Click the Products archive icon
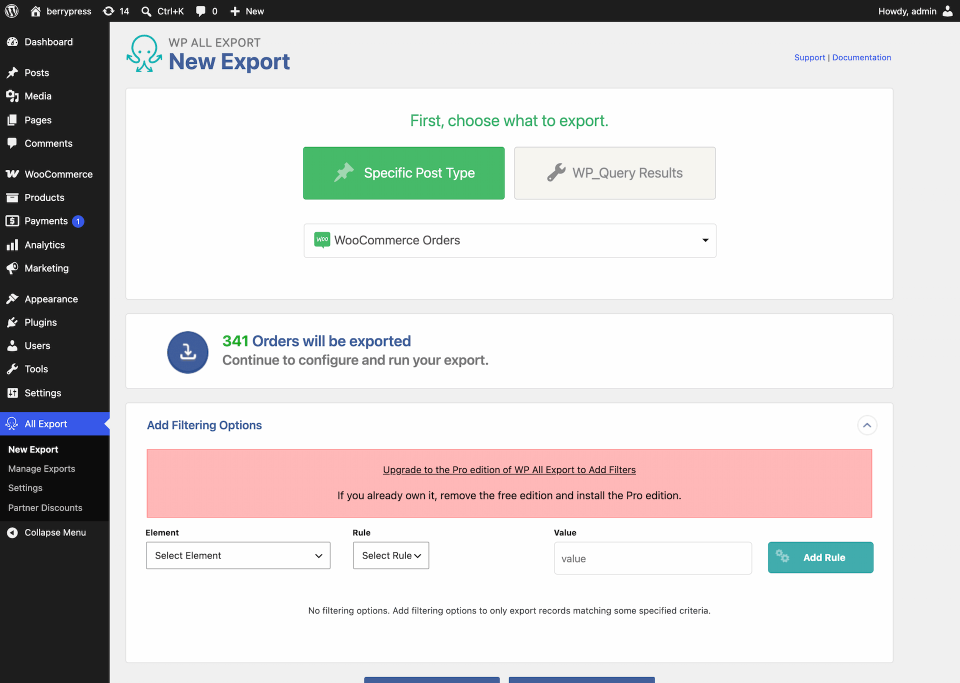 12,198
